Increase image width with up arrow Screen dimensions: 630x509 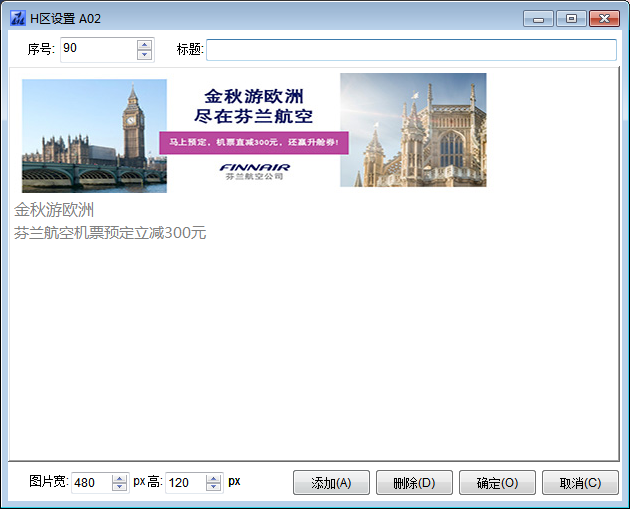coord(119,478)
